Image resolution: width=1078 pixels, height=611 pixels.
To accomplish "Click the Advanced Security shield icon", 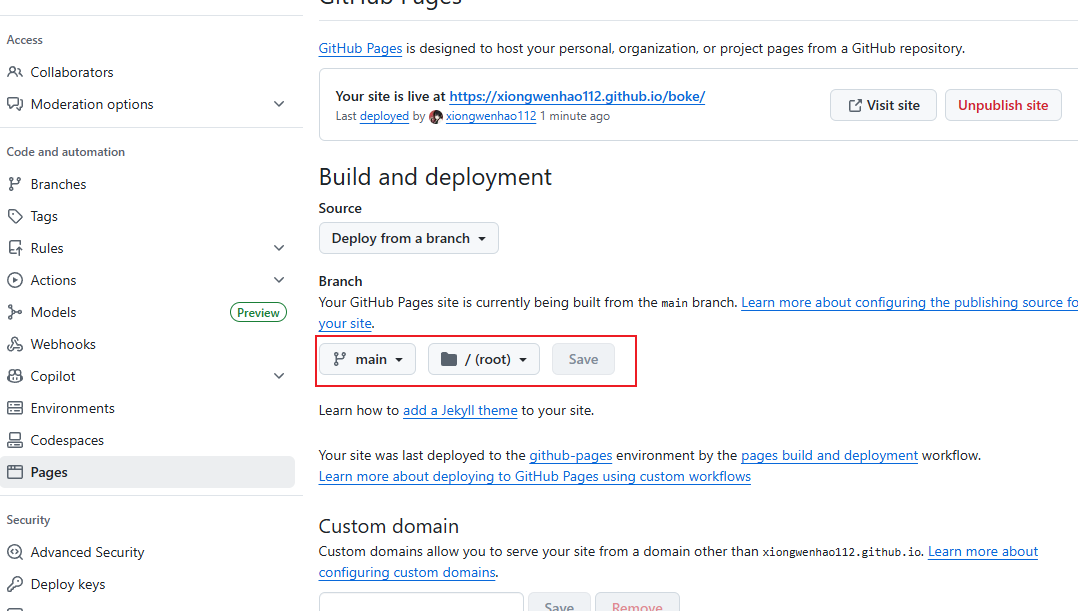I will tap(15, 552).
